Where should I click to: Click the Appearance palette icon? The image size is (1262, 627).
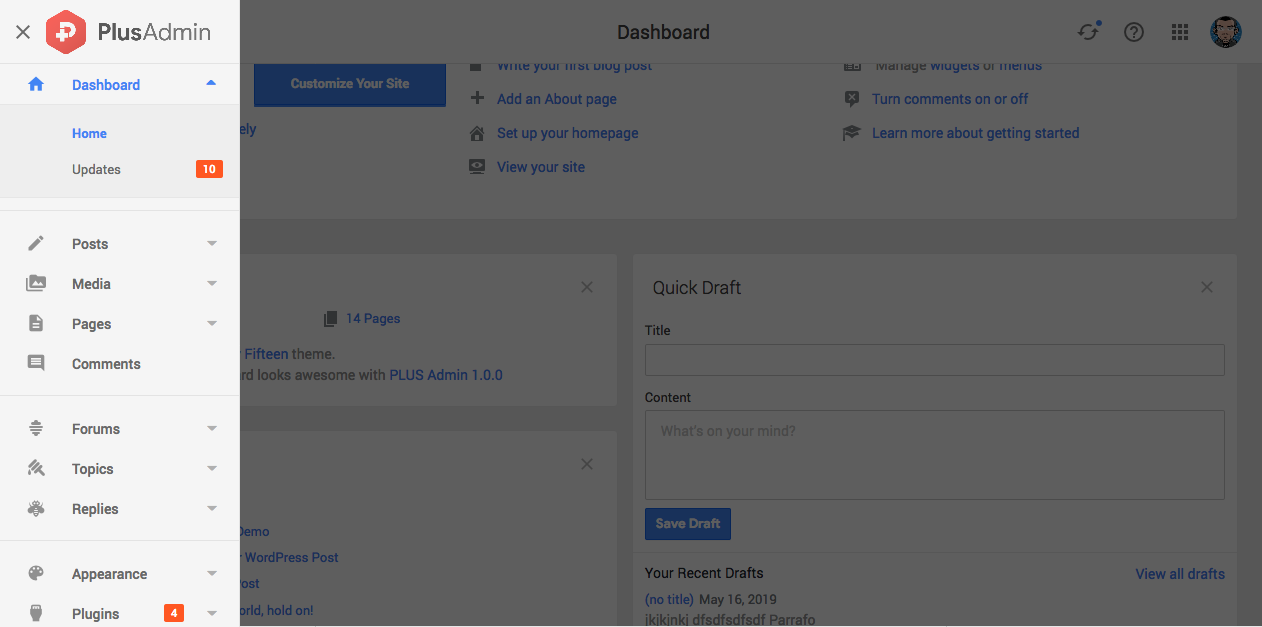36,574
